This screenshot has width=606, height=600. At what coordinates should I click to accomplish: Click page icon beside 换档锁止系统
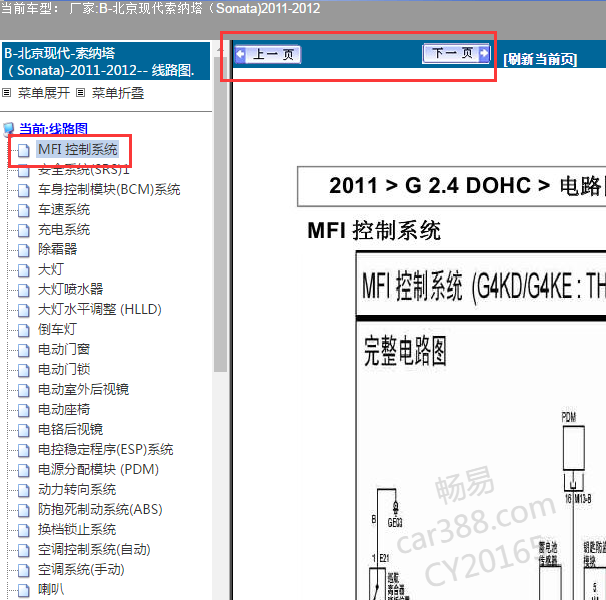[x=24, y=530]
